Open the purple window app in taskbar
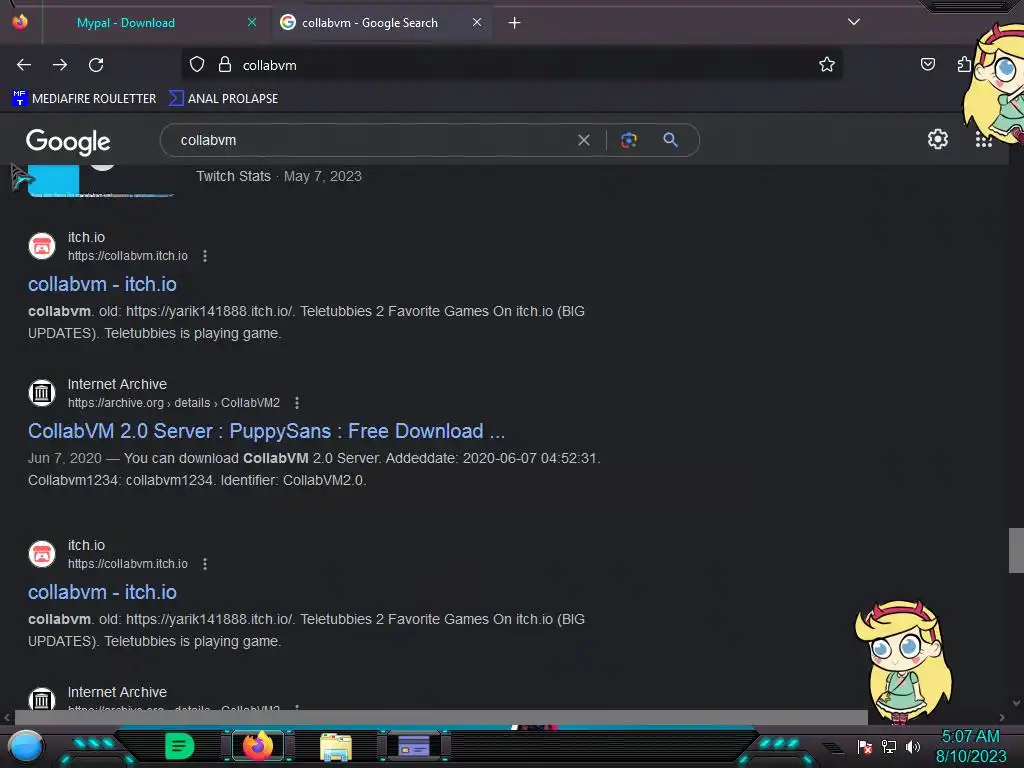 [414, 746]
